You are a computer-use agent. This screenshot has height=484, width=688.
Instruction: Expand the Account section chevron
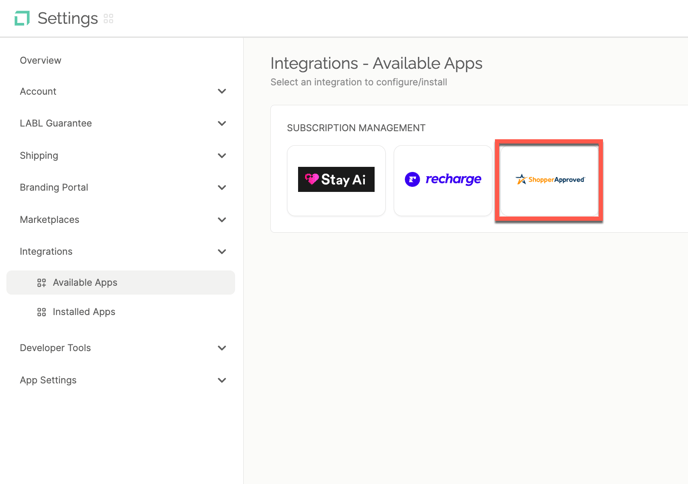(x=222, y=91)
